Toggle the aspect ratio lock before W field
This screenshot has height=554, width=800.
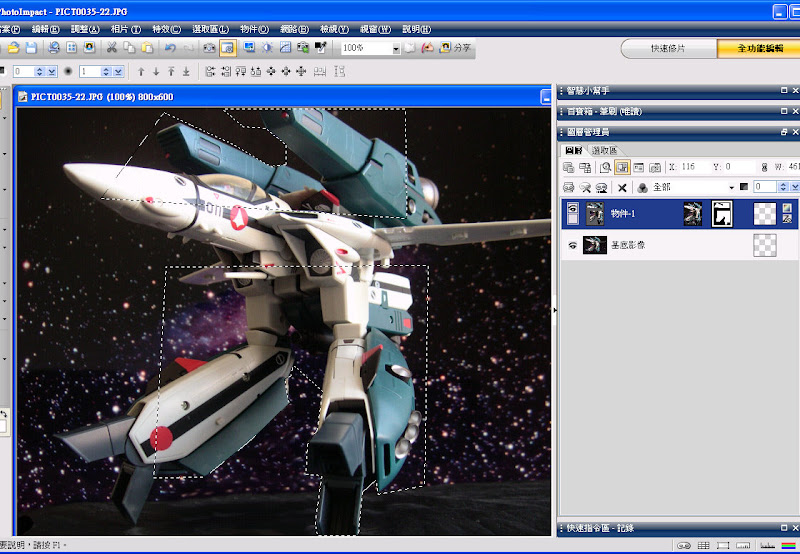click(764, 167)
